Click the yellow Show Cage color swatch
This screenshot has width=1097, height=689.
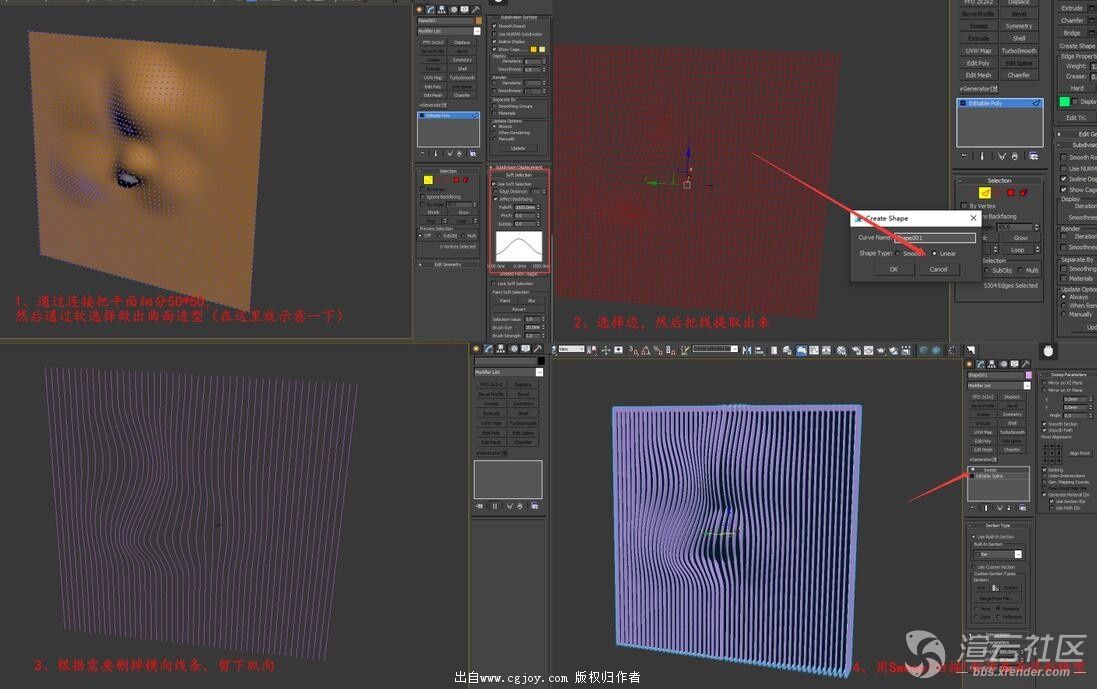[534, 49]
